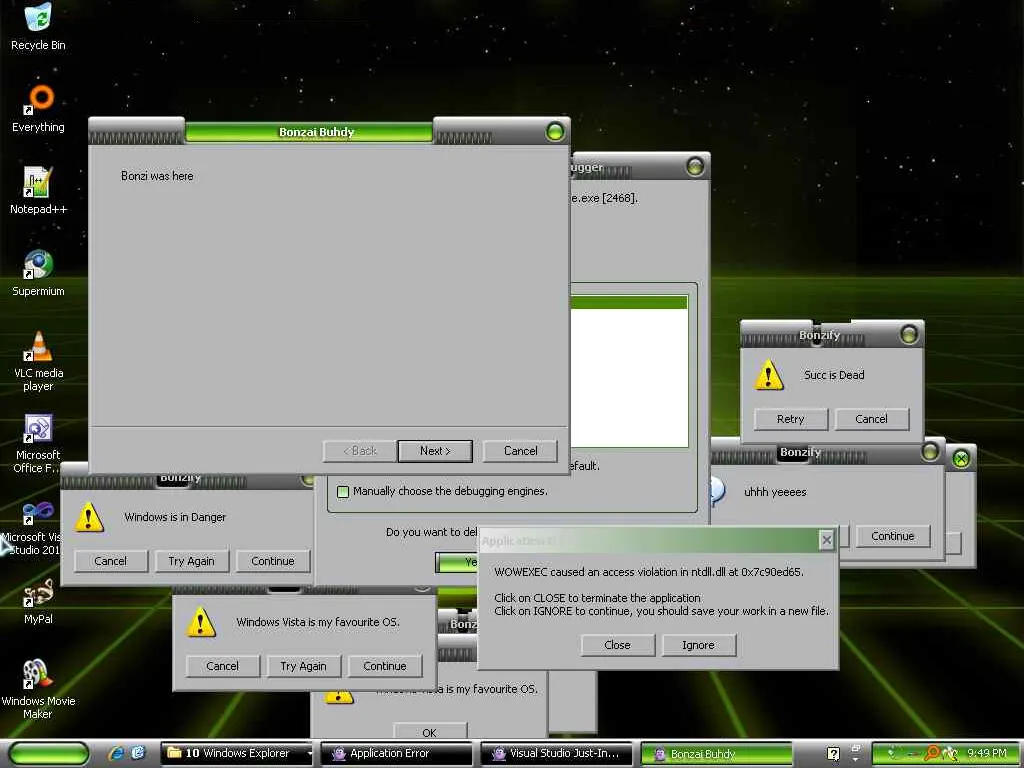
Task: Click the Bonzi was here text
Action: (157, 176)
